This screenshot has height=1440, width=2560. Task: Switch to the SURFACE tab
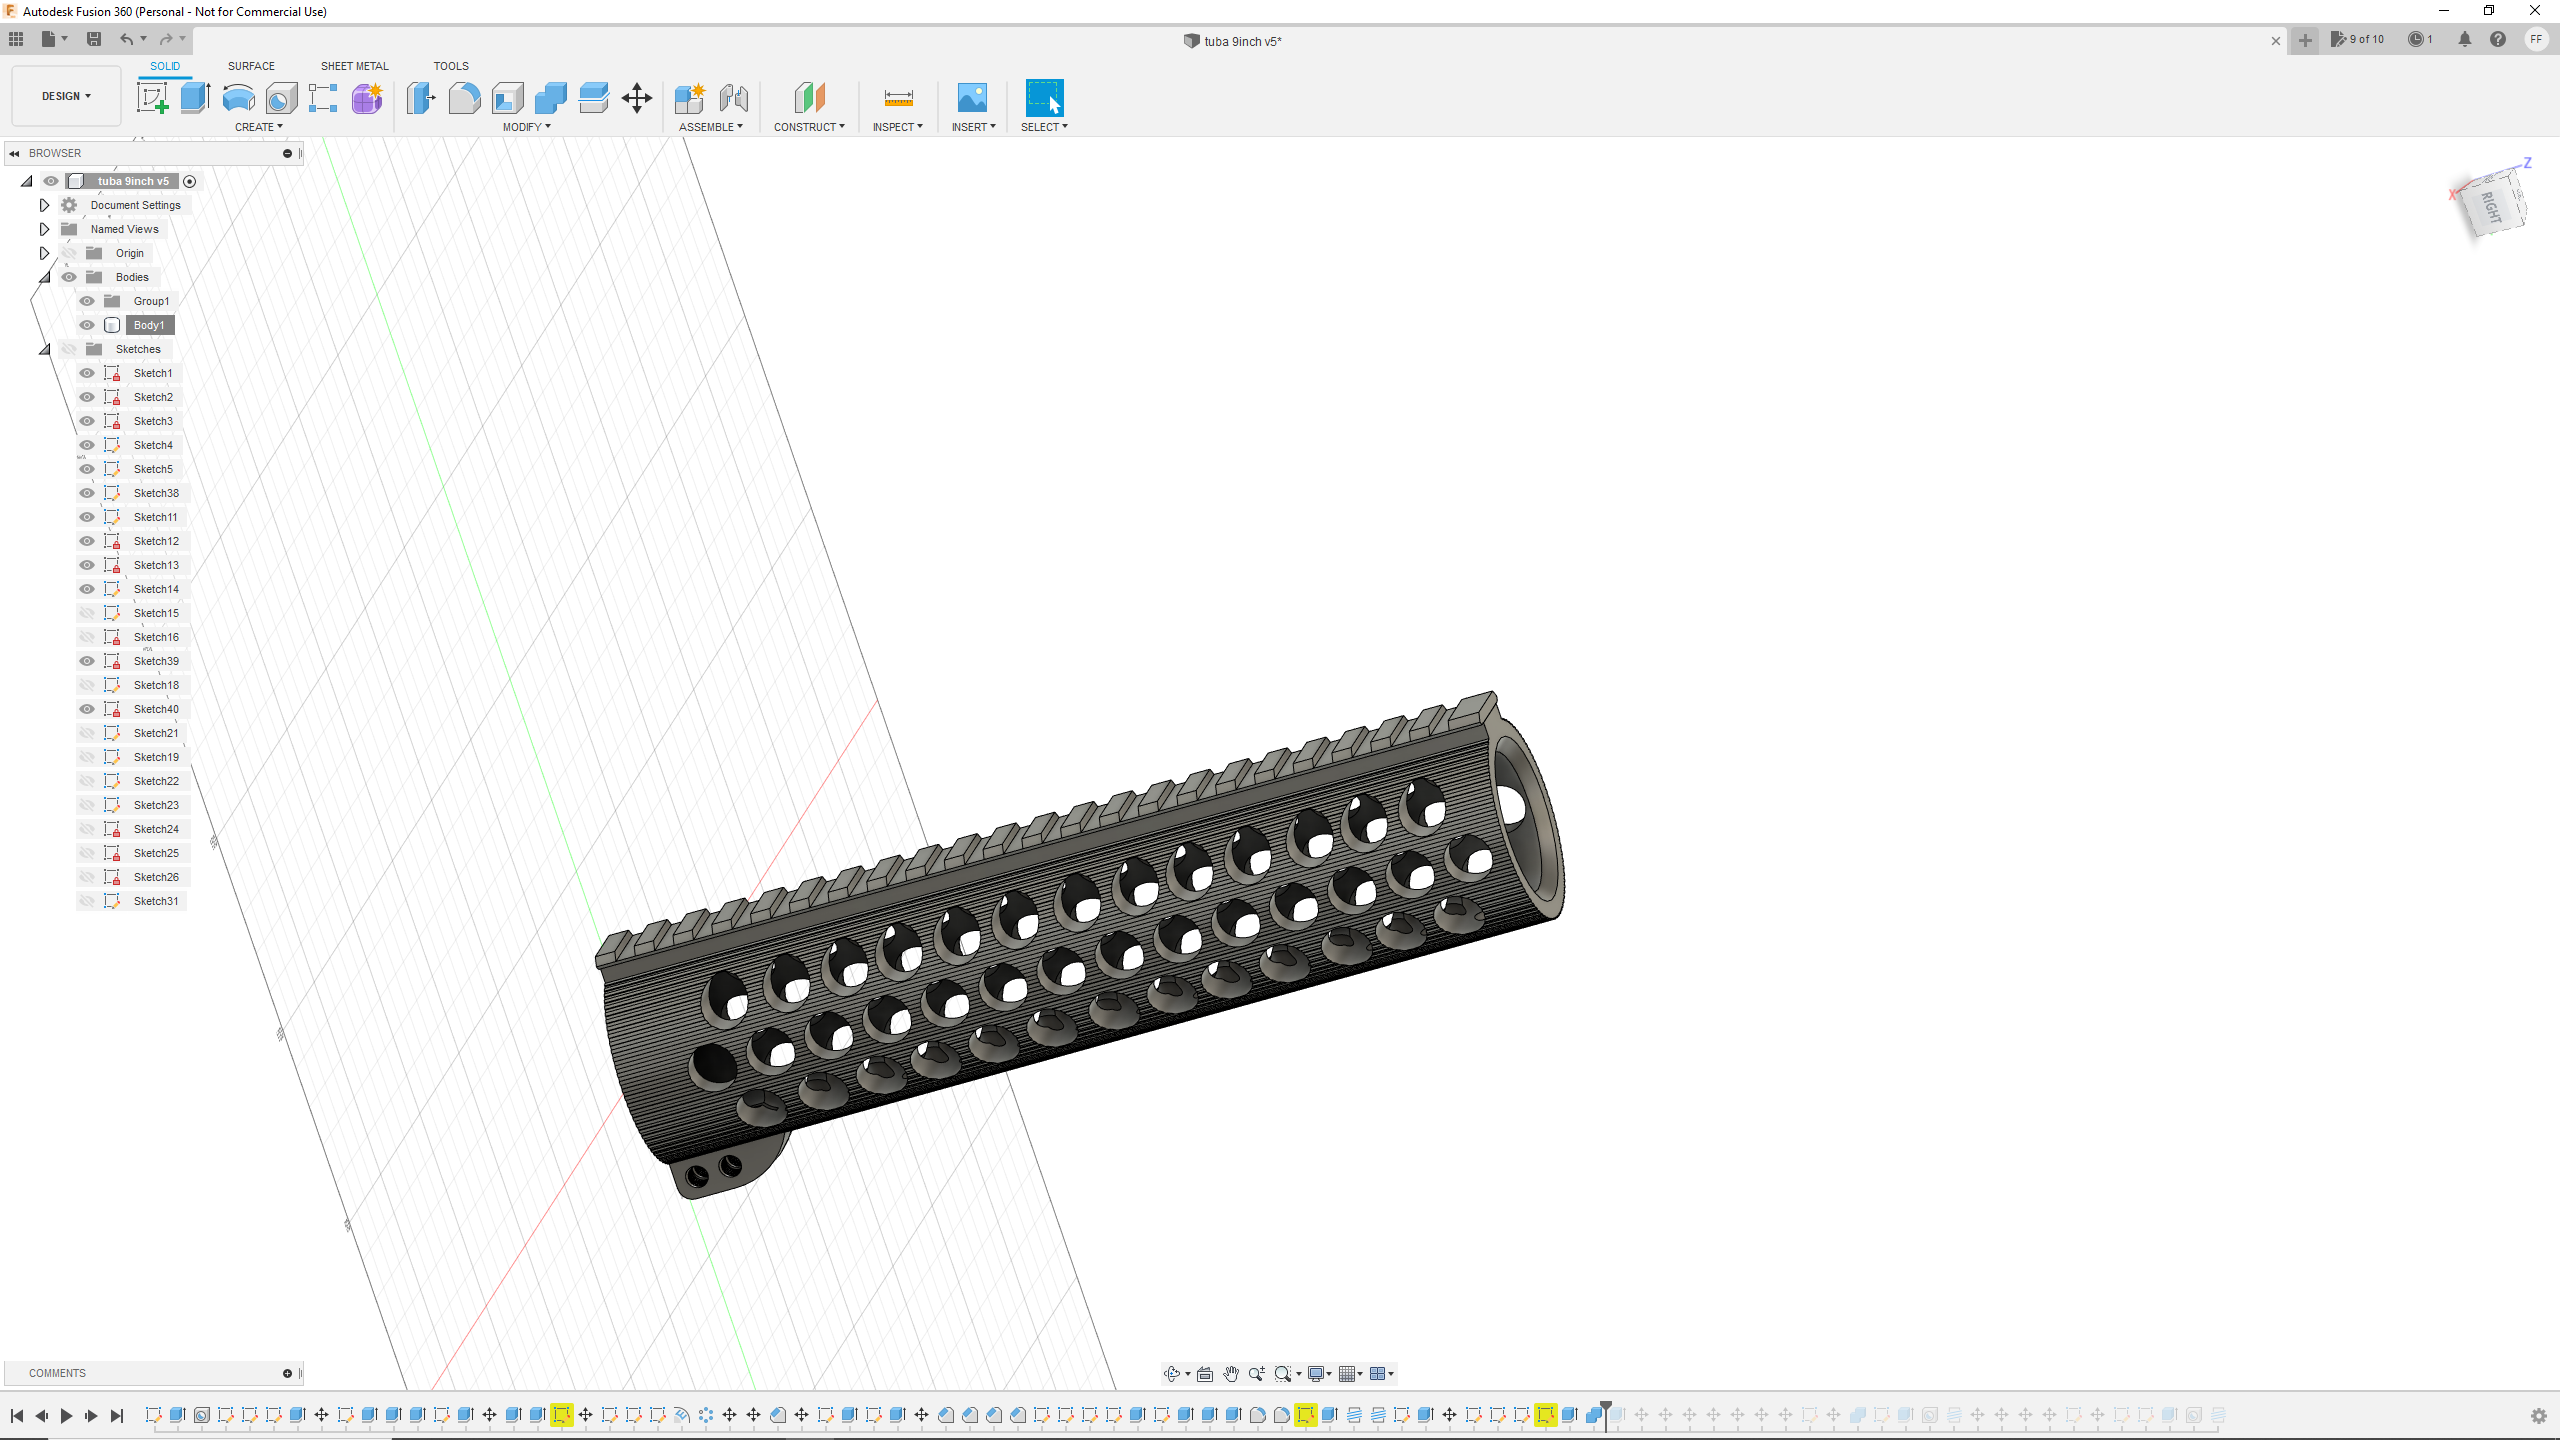(x=250, y=65)
